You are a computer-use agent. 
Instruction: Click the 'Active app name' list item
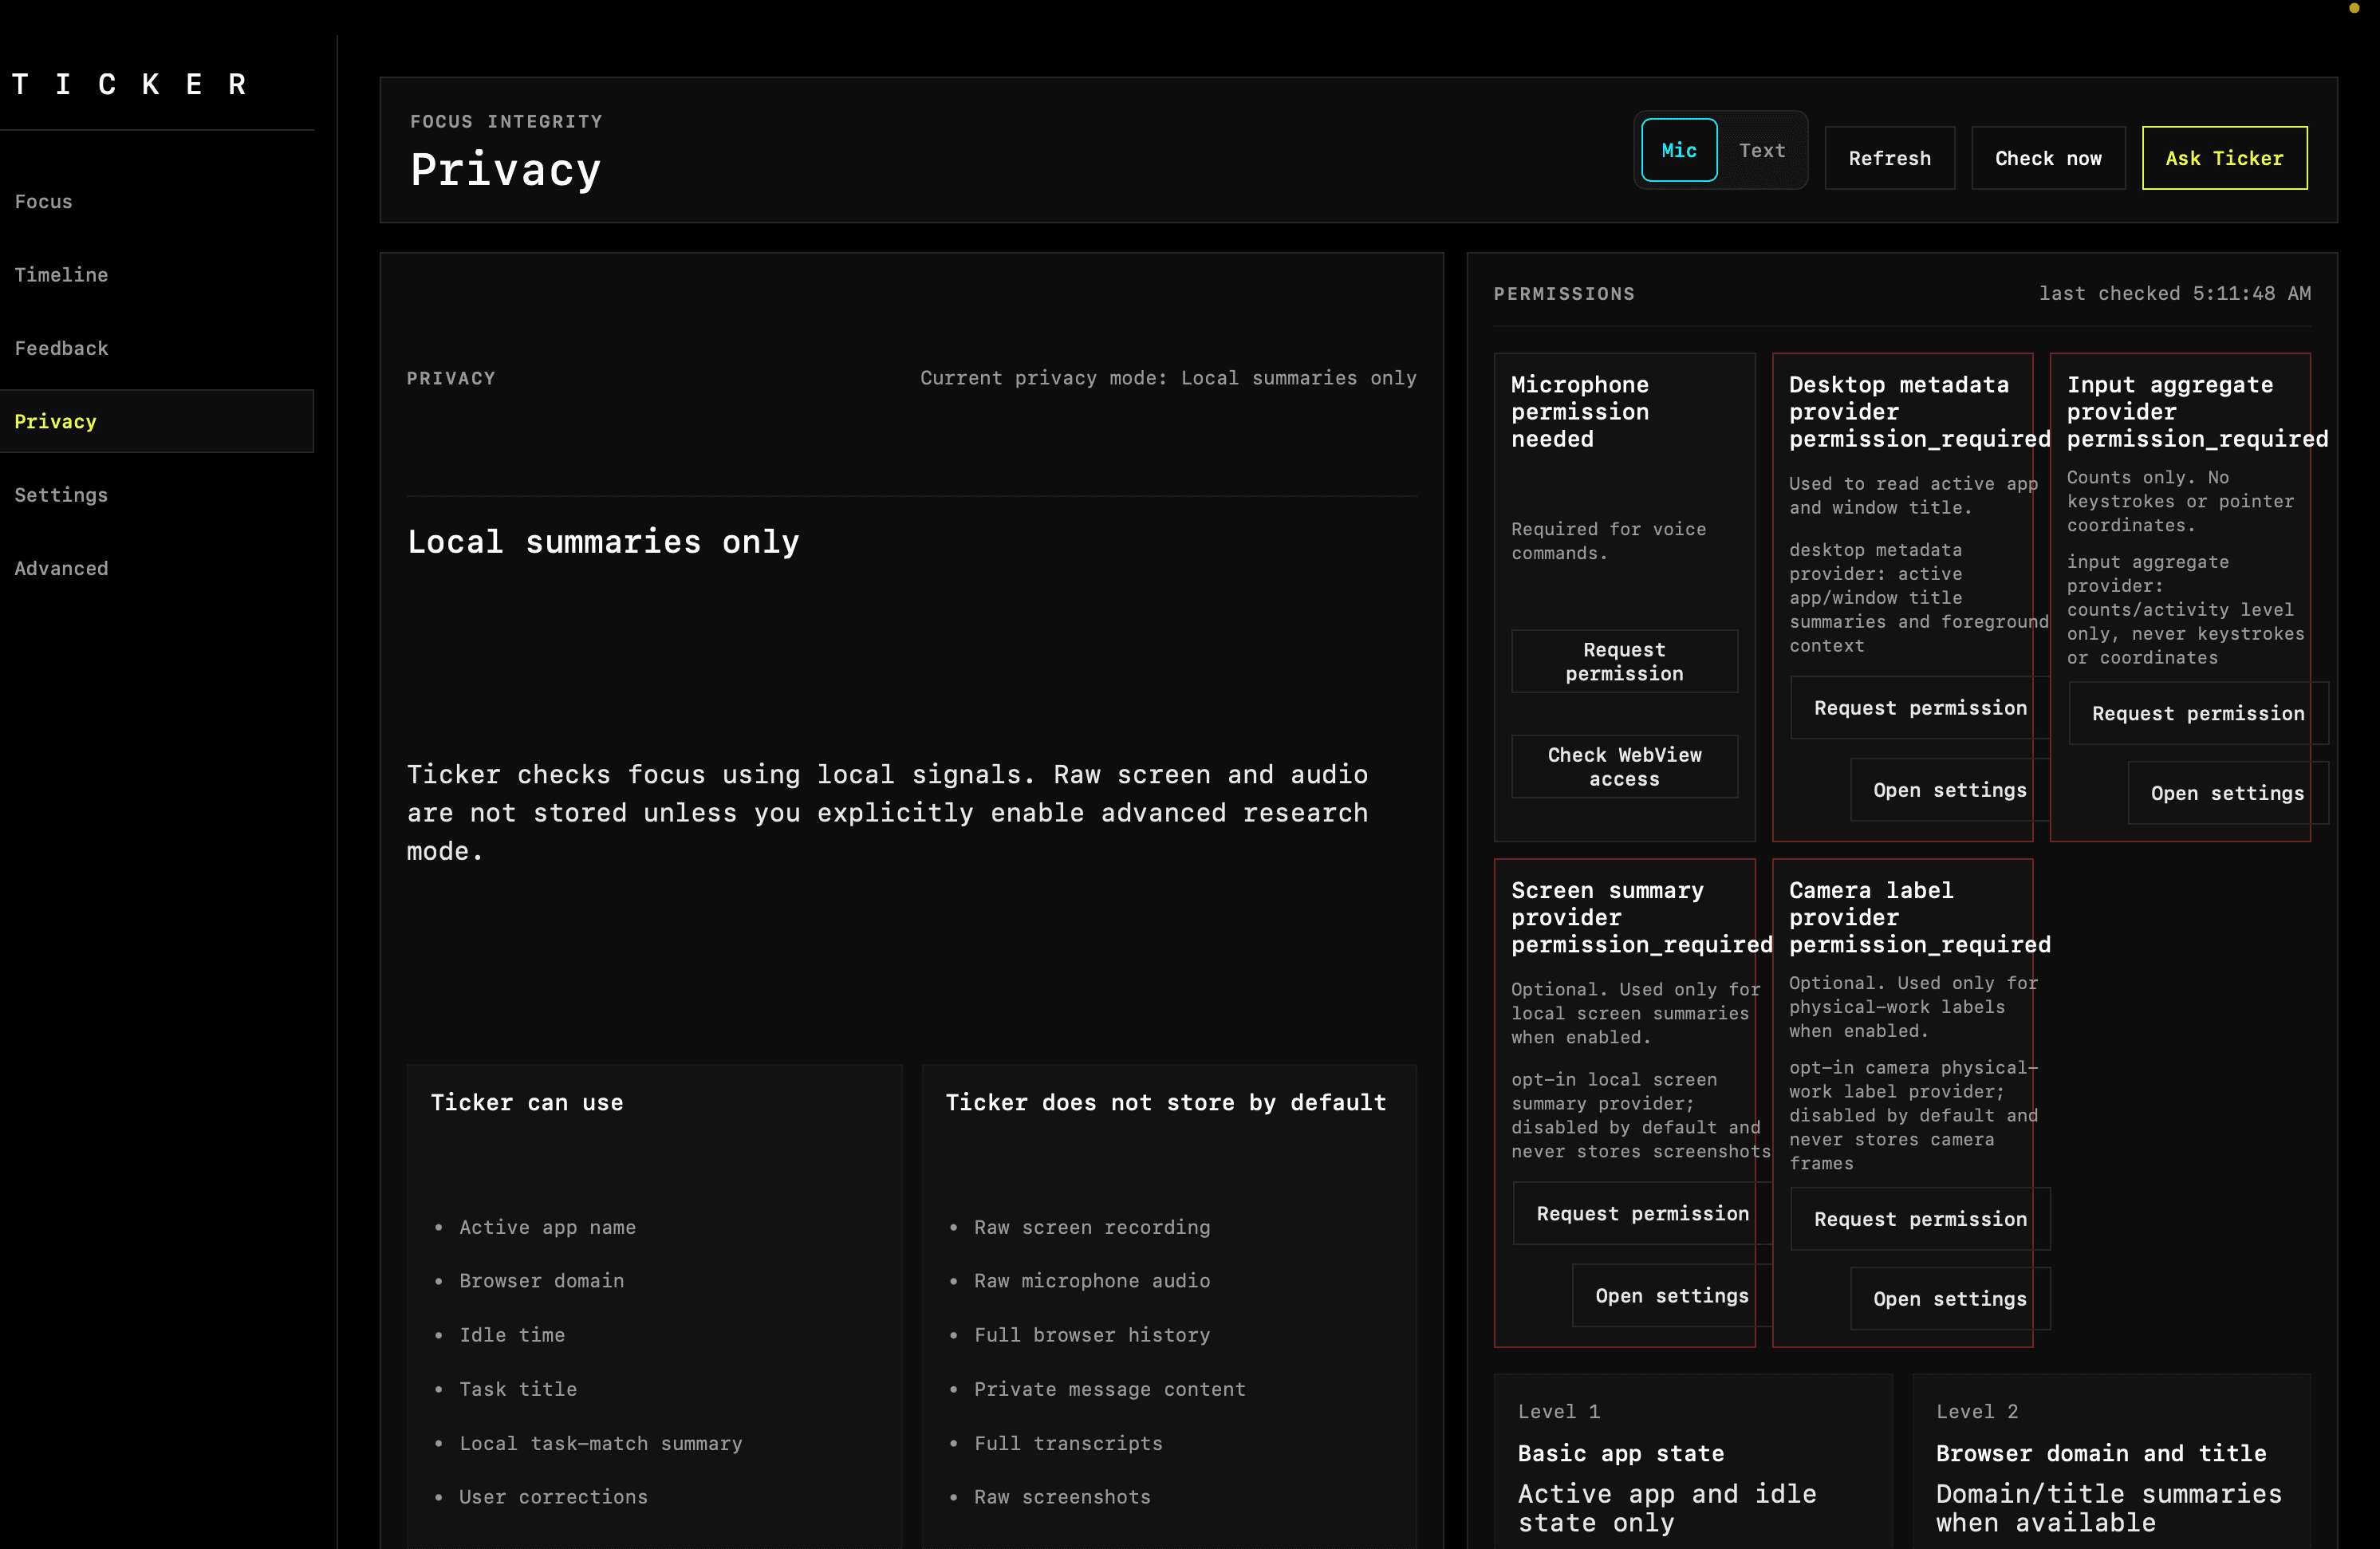547,1227
